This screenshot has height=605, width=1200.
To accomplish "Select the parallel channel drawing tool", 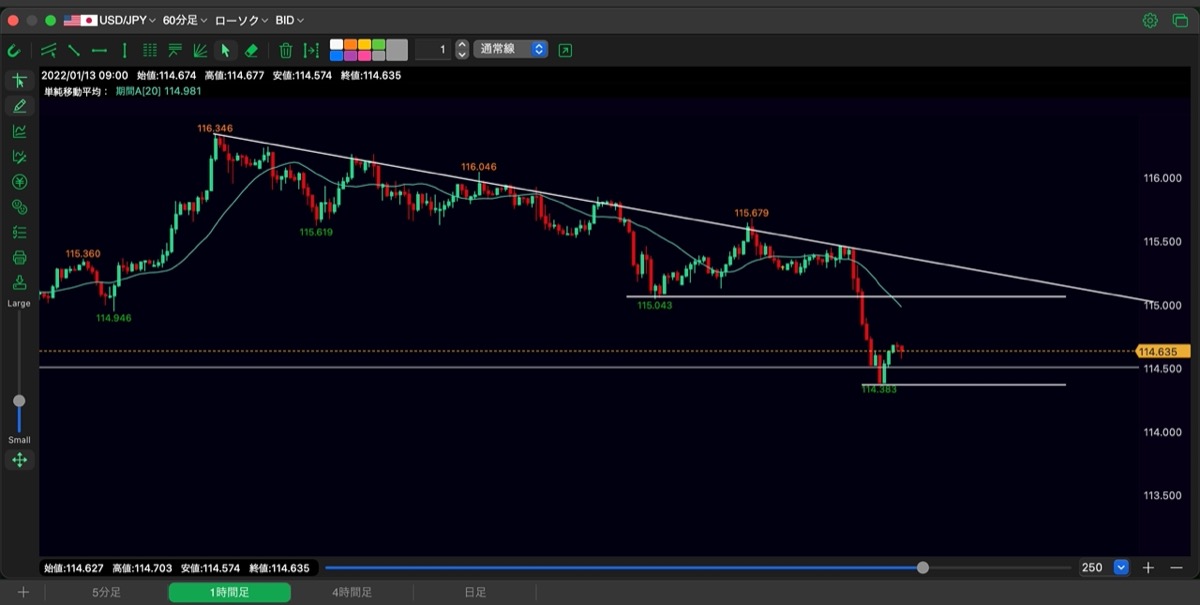I will coord(49,50).
